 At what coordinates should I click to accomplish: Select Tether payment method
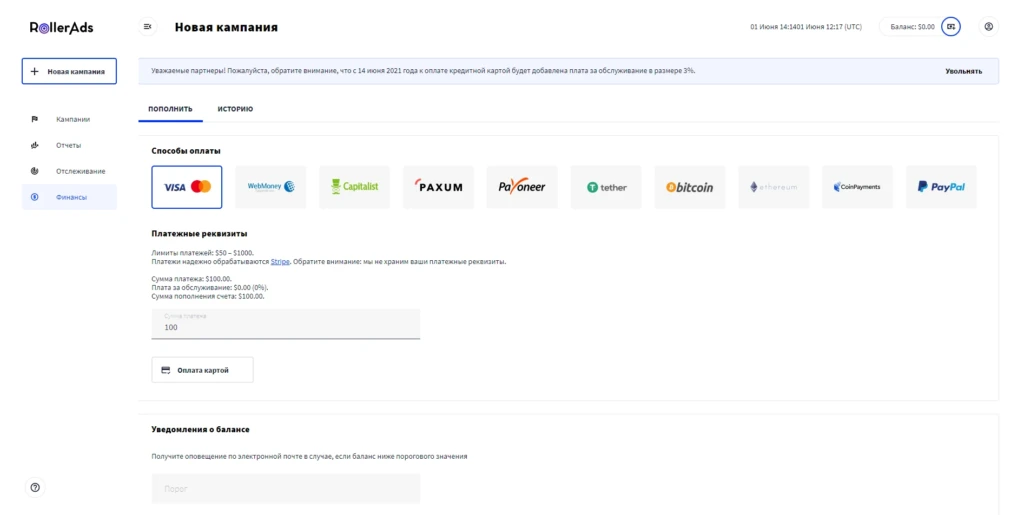pyautogui.click(x=606, y=187)
